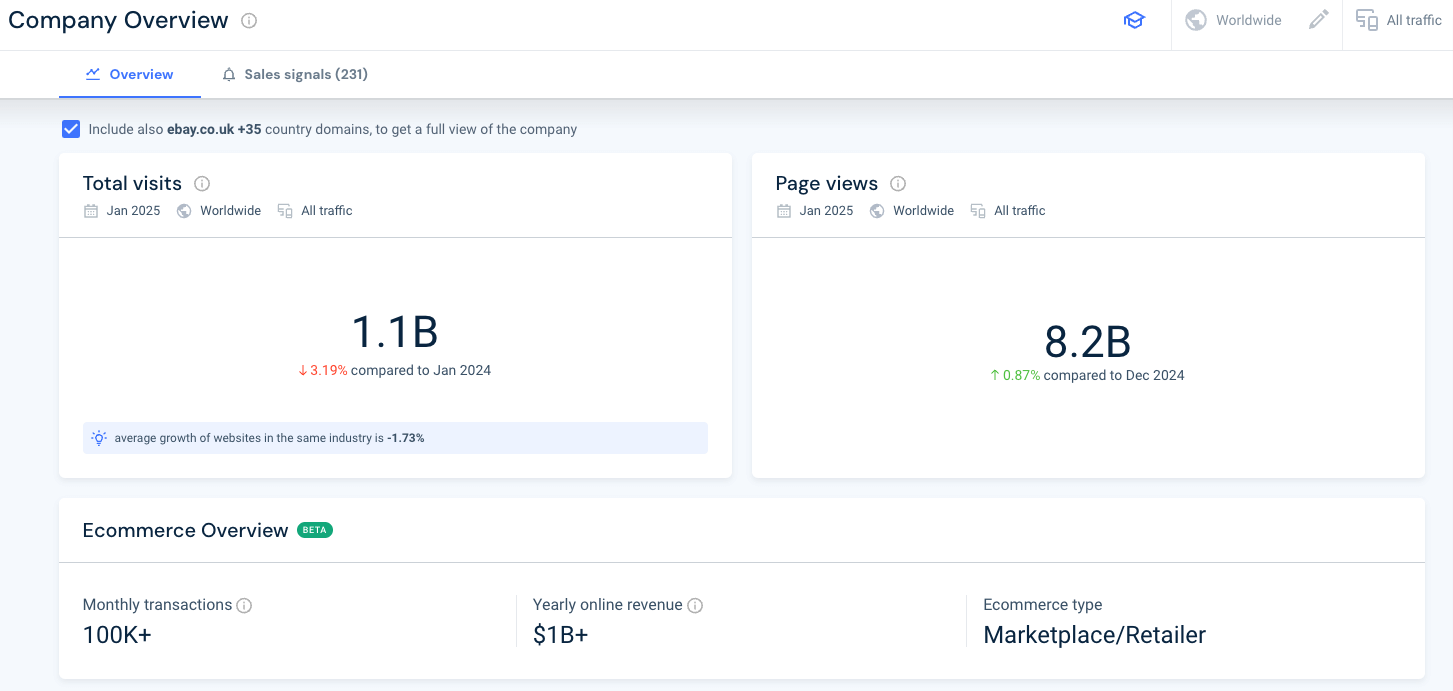Click the BETA badge on Ecommerce Overview
The image size is (1453, 691).
click(x=315, y=529)
